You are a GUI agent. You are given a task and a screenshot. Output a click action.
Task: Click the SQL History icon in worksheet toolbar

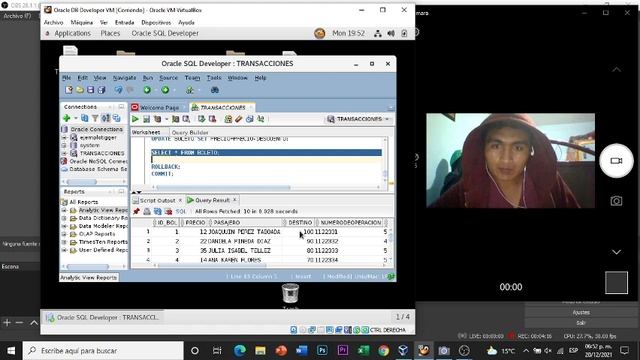[x=249, y=119]
